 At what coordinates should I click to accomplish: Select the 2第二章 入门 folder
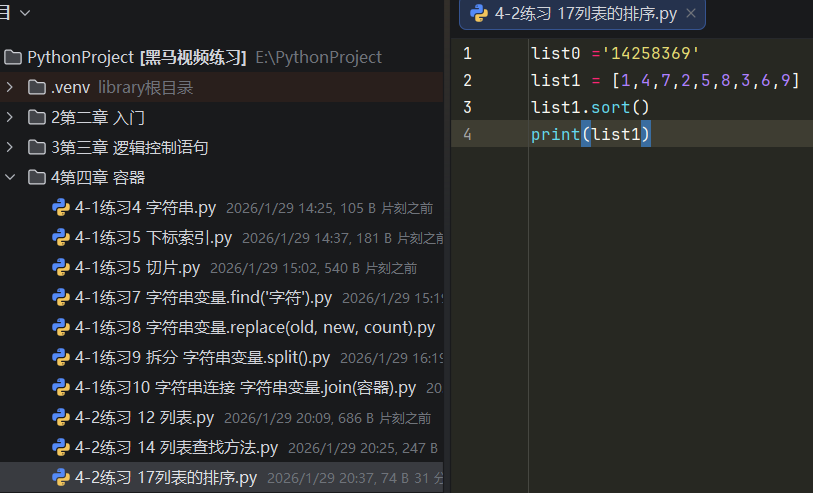click(x=97, y=117)
